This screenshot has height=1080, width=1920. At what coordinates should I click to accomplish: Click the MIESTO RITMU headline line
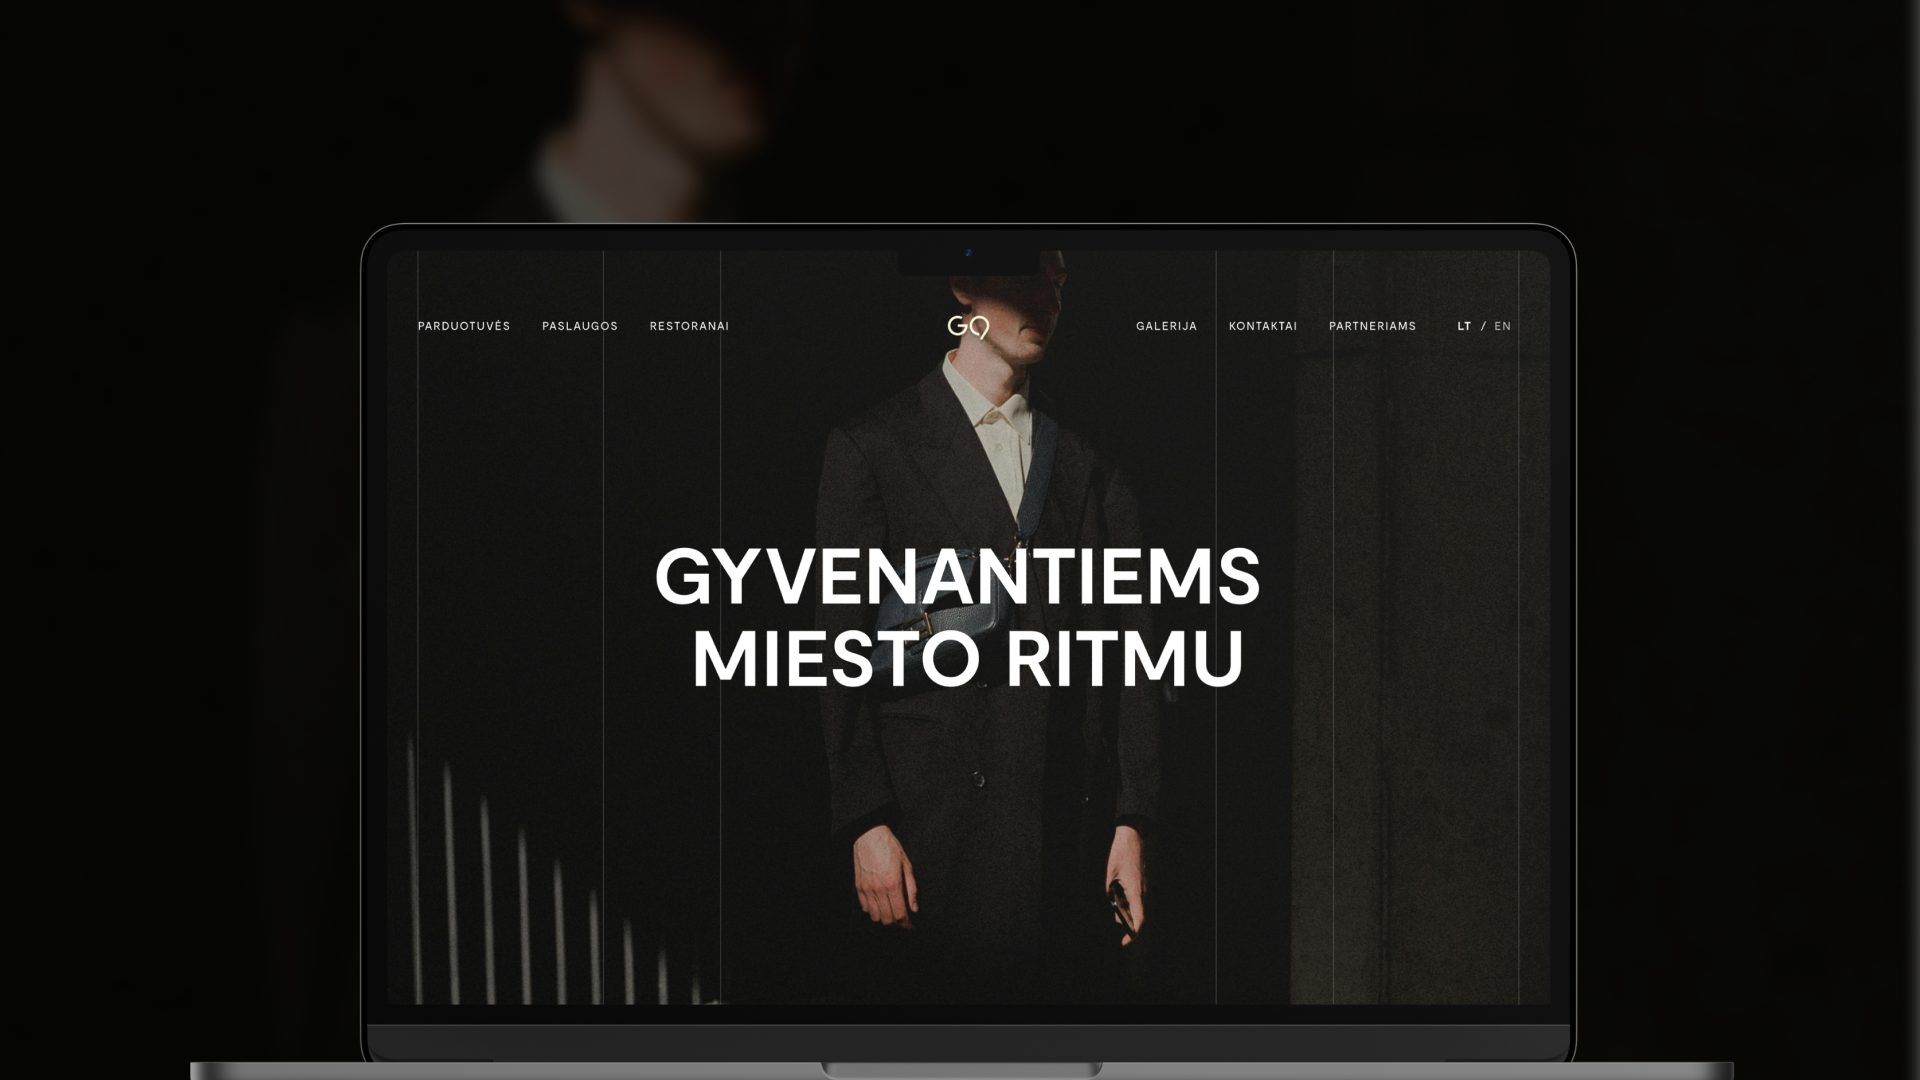point(967,658)
